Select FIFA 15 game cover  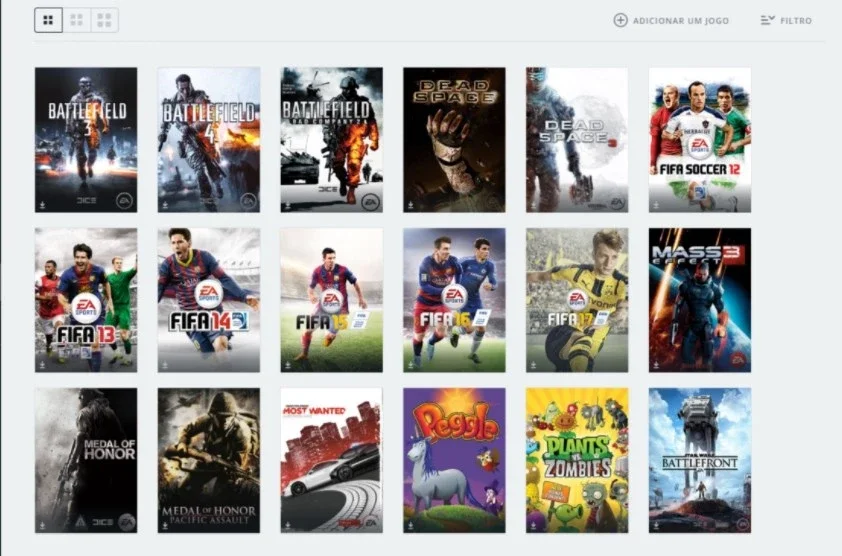click(x=331, y=300)
